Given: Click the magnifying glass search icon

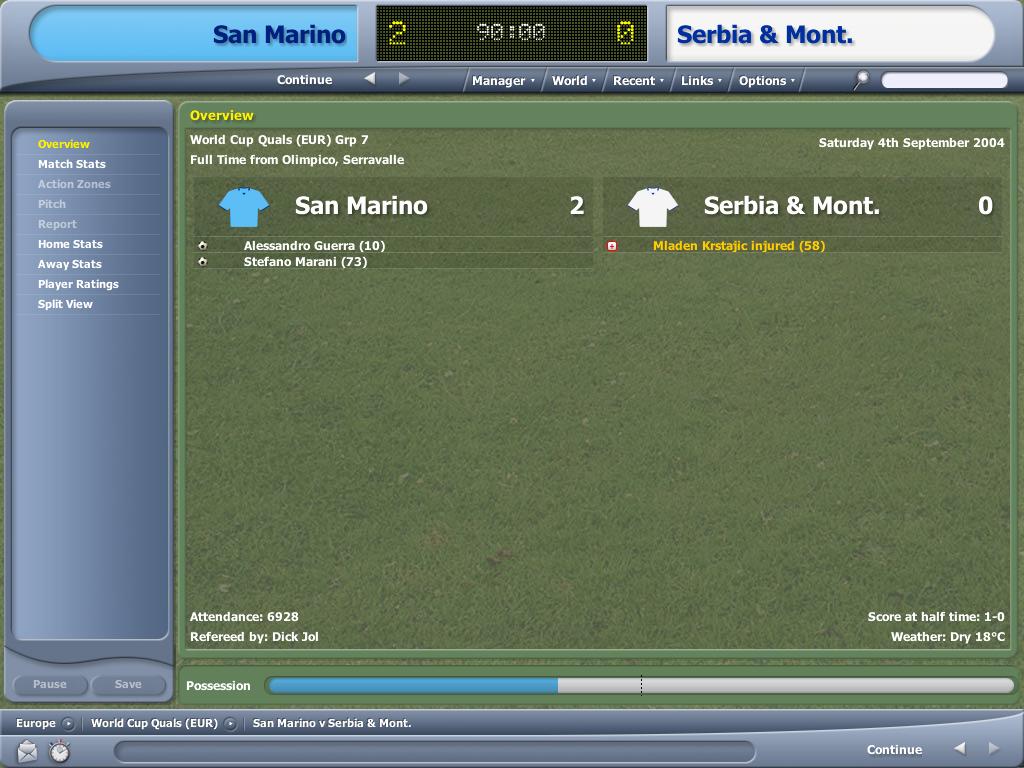Looking at the screenshot, I should pyautogui.click(x=861, y=80).
